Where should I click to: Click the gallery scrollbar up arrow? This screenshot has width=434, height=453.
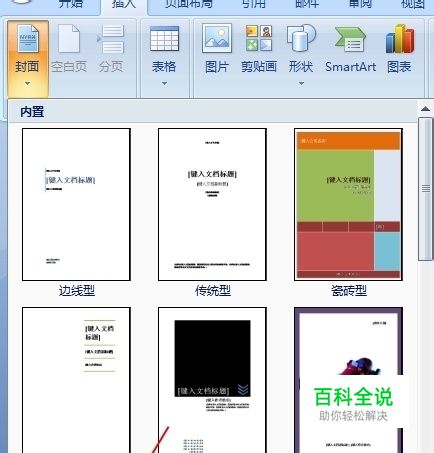coord(425,109)
